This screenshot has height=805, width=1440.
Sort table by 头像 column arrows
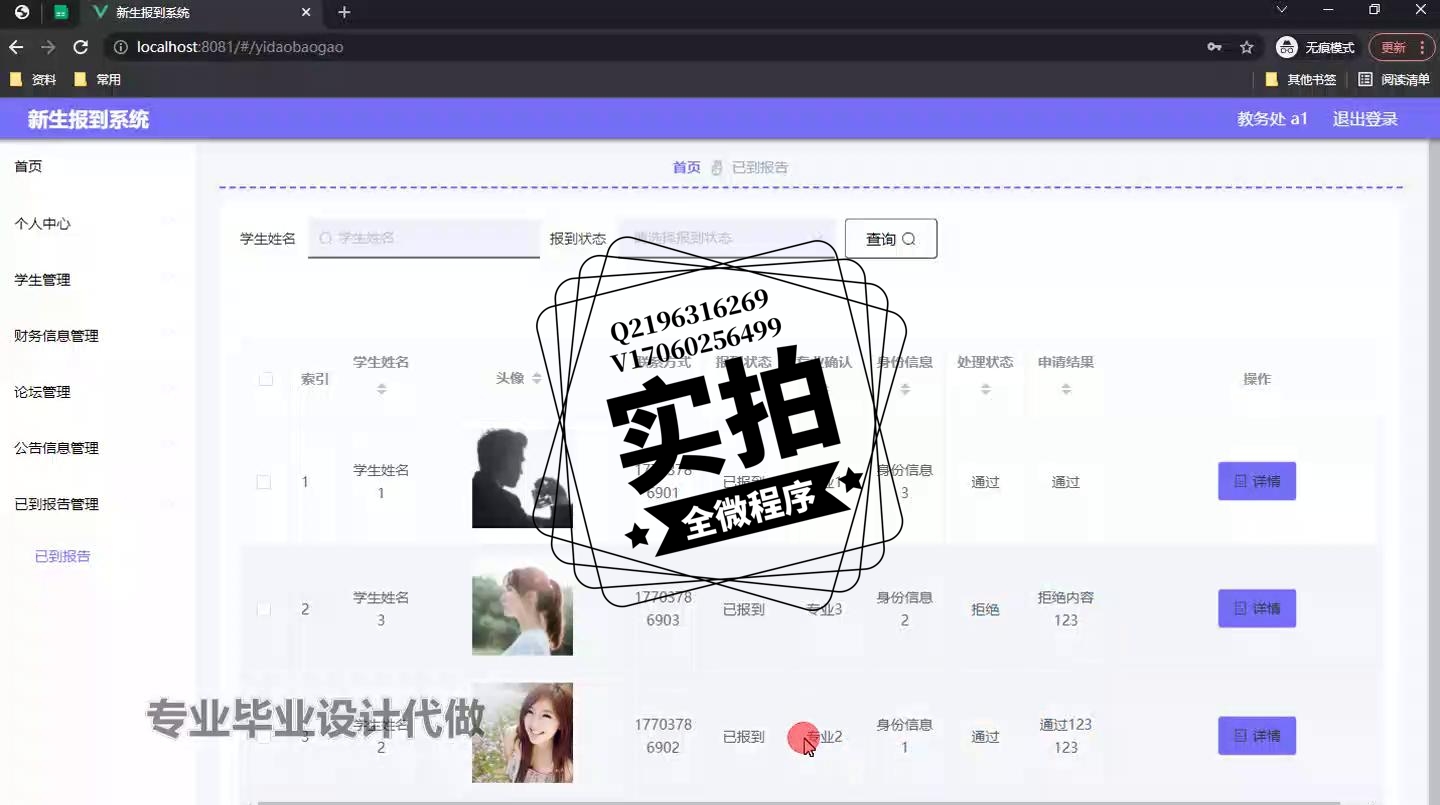click(x=537, y=378)
